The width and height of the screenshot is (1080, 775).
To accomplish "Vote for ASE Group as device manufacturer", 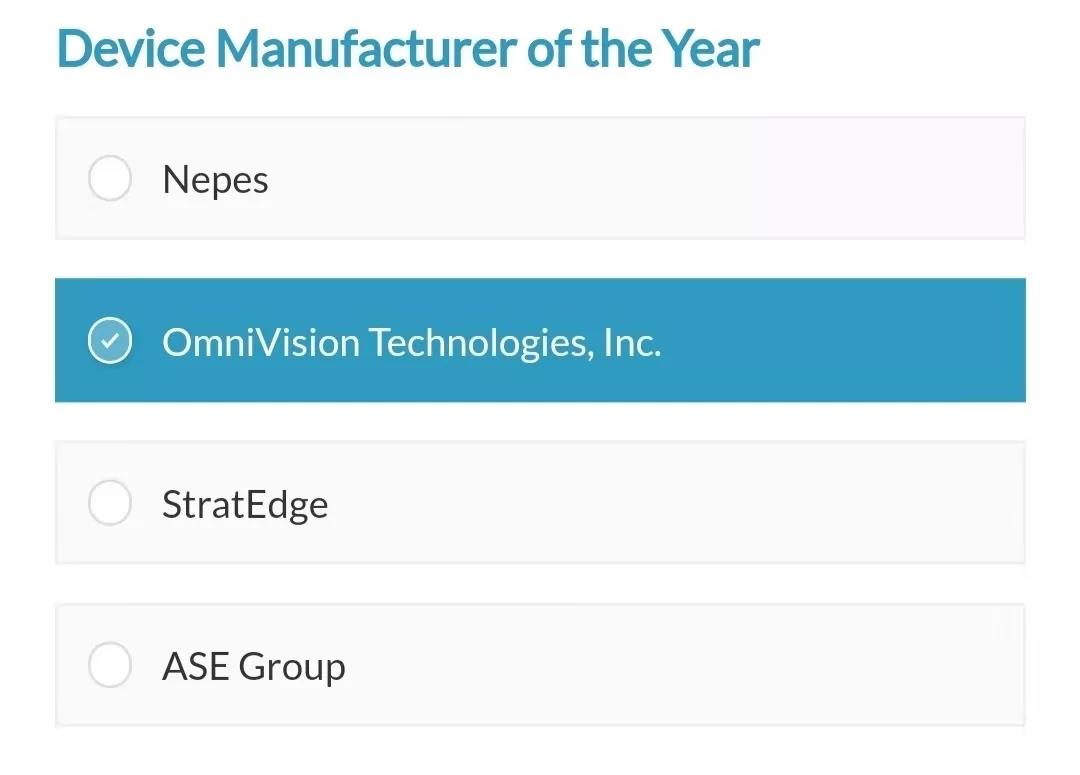I will pyautogui.click(x=110, y=666).
